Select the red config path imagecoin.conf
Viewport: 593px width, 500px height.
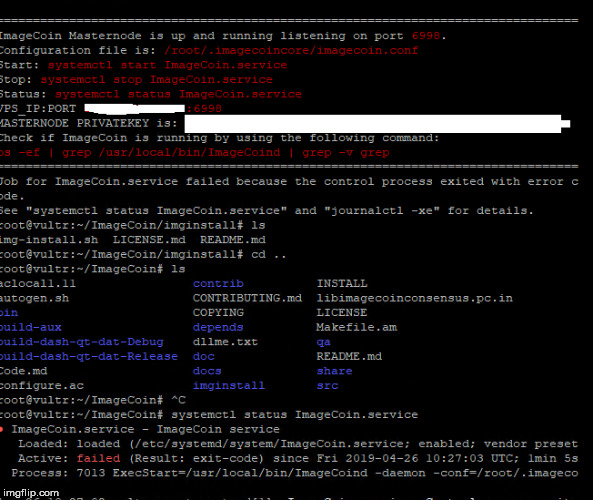[x=291, y=50]
